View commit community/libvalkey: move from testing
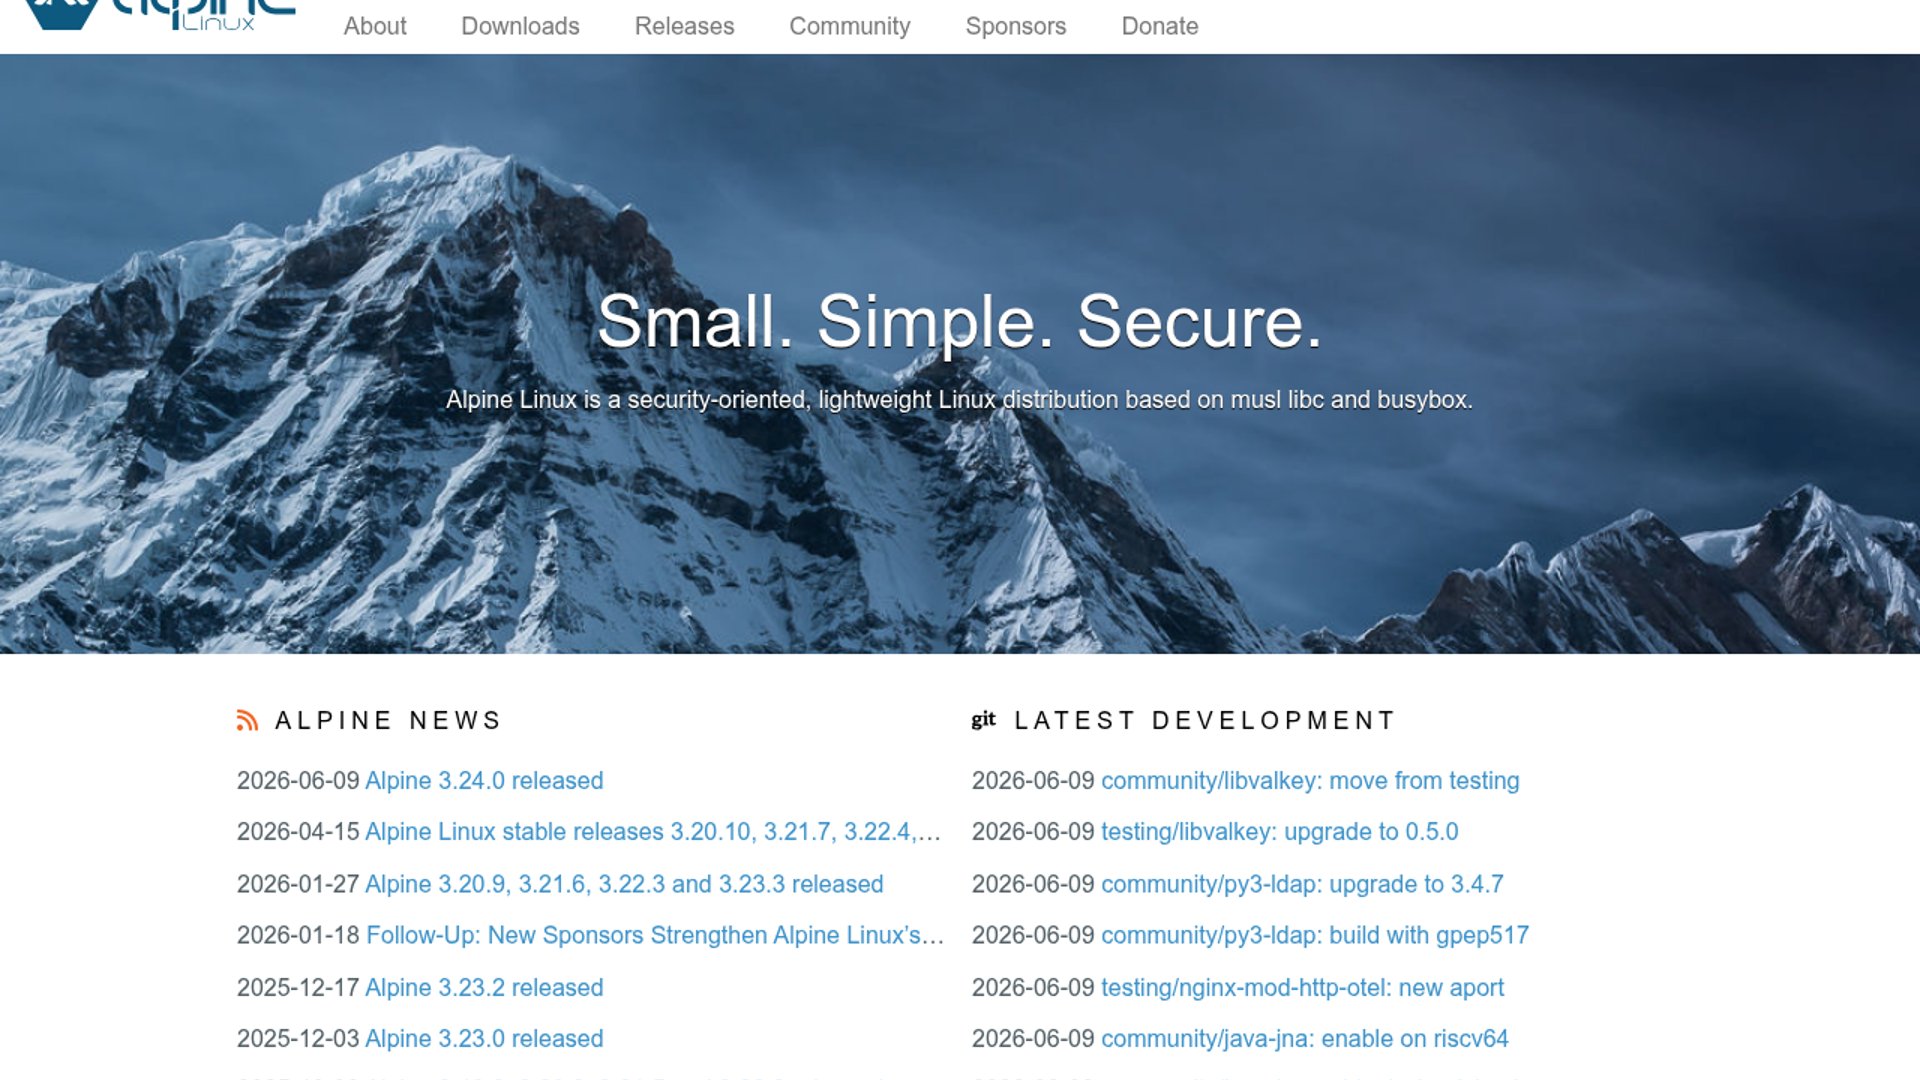The height and width of the screenshot is (1080, 1920). [x=1310, y=780]
